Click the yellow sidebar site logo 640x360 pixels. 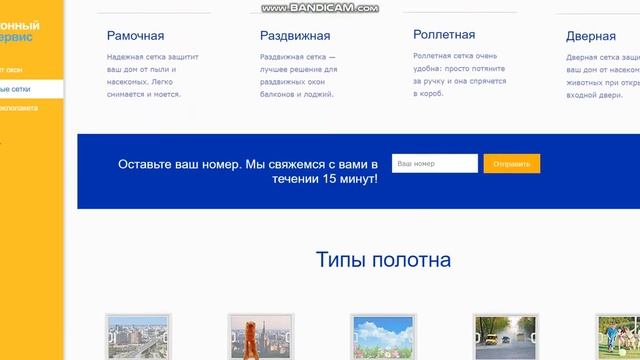point(20,31)
